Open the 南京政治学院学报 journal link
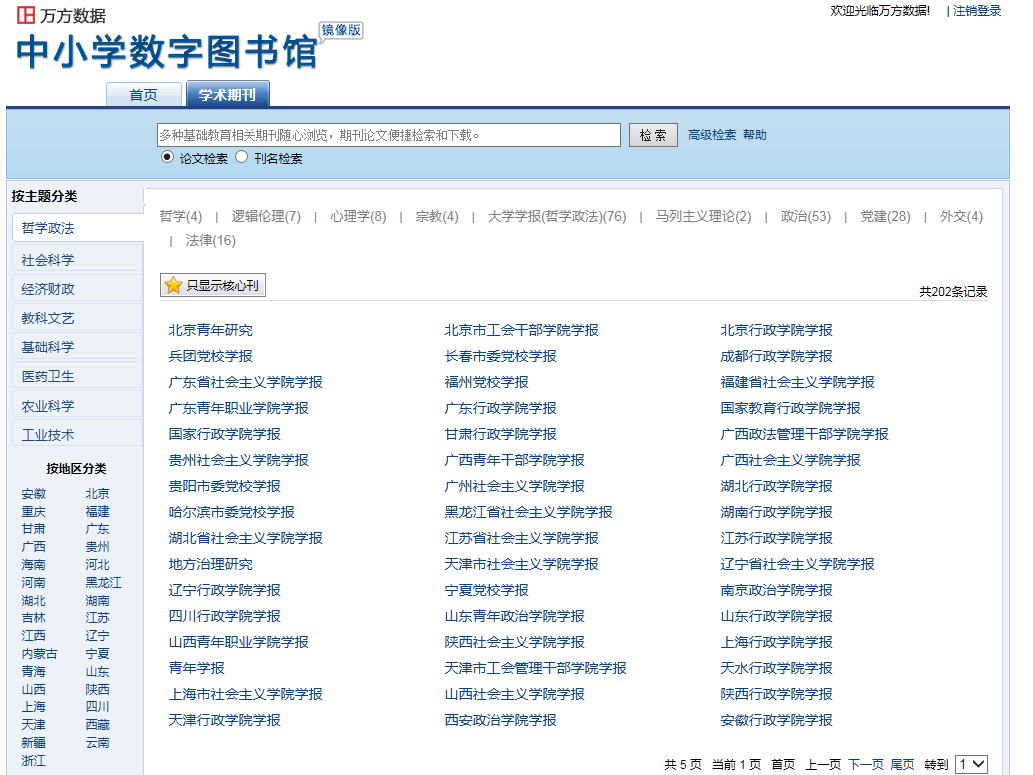The image size is (1033, 775). click(x=776, y=590)
